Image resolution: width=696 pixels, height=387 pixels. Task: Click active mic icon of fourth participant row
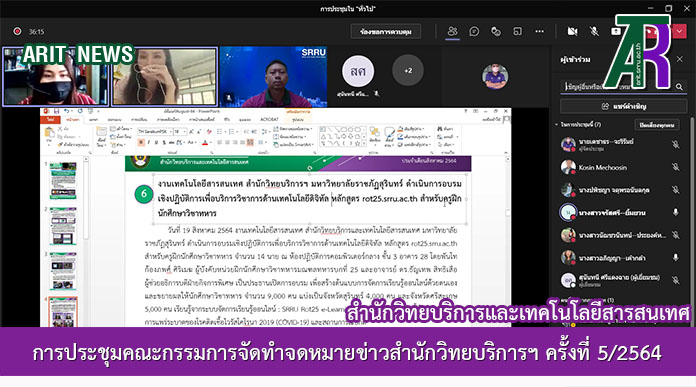[676, 213]
